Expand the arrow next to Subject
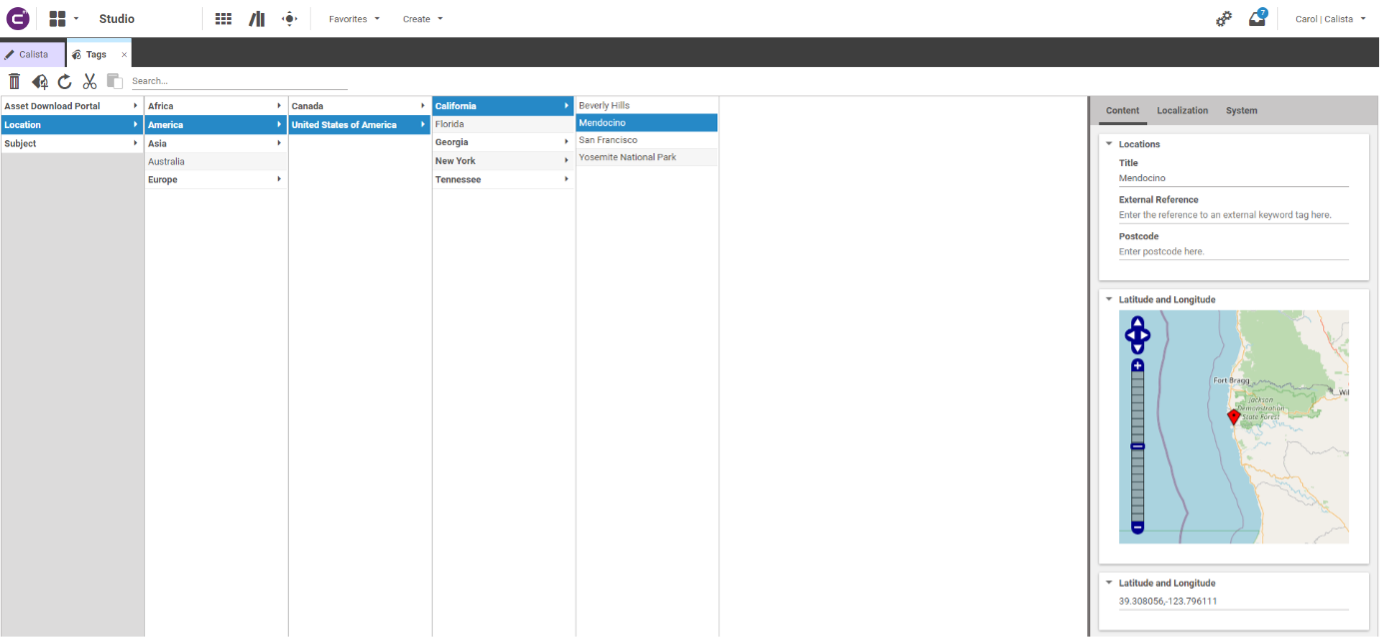The width and height of the screenshot is (1384, 641). (x=135, y=144)
